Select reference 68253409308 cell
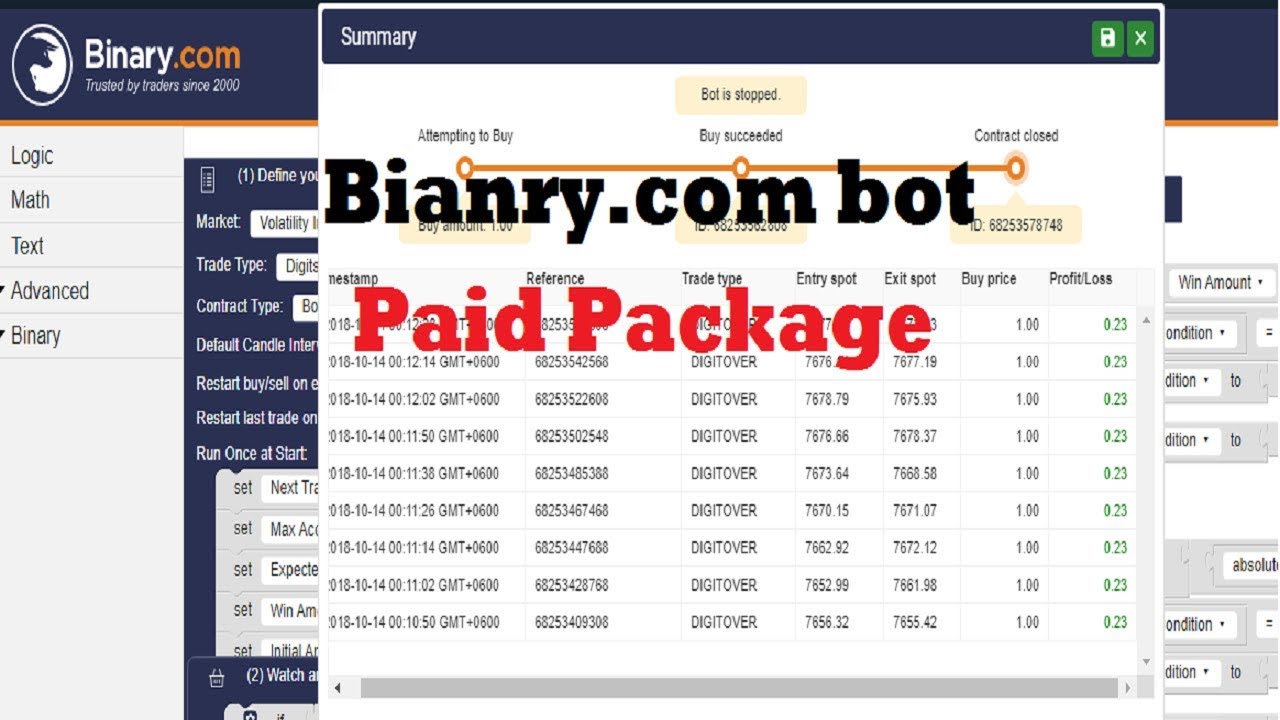Viewport: 1280px width, 720px height. pos(603,622)
